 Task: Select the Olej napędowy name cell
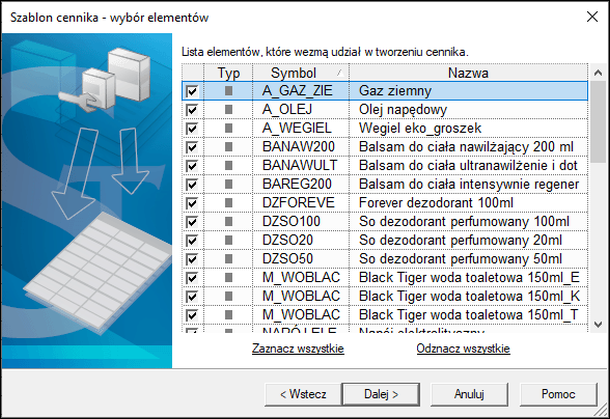467,109
